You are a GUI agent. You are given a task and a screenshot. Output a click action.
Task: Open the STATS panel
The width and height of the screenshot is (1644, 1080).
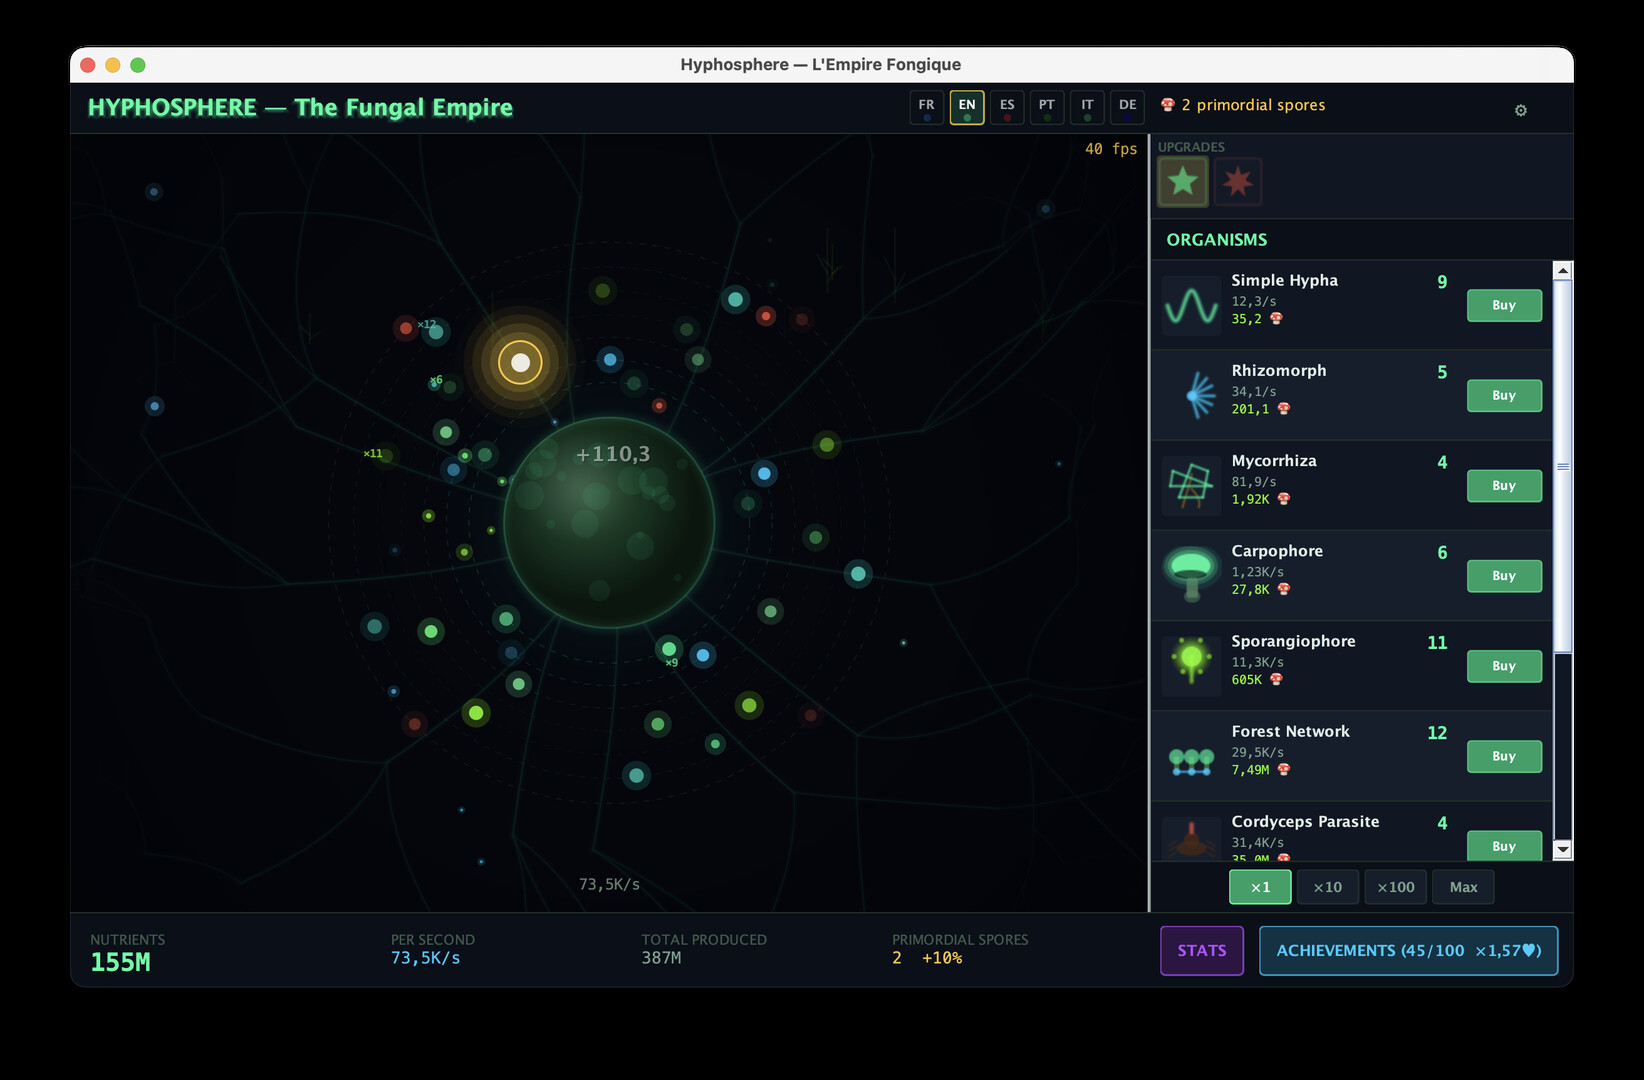click(1201, 950)
